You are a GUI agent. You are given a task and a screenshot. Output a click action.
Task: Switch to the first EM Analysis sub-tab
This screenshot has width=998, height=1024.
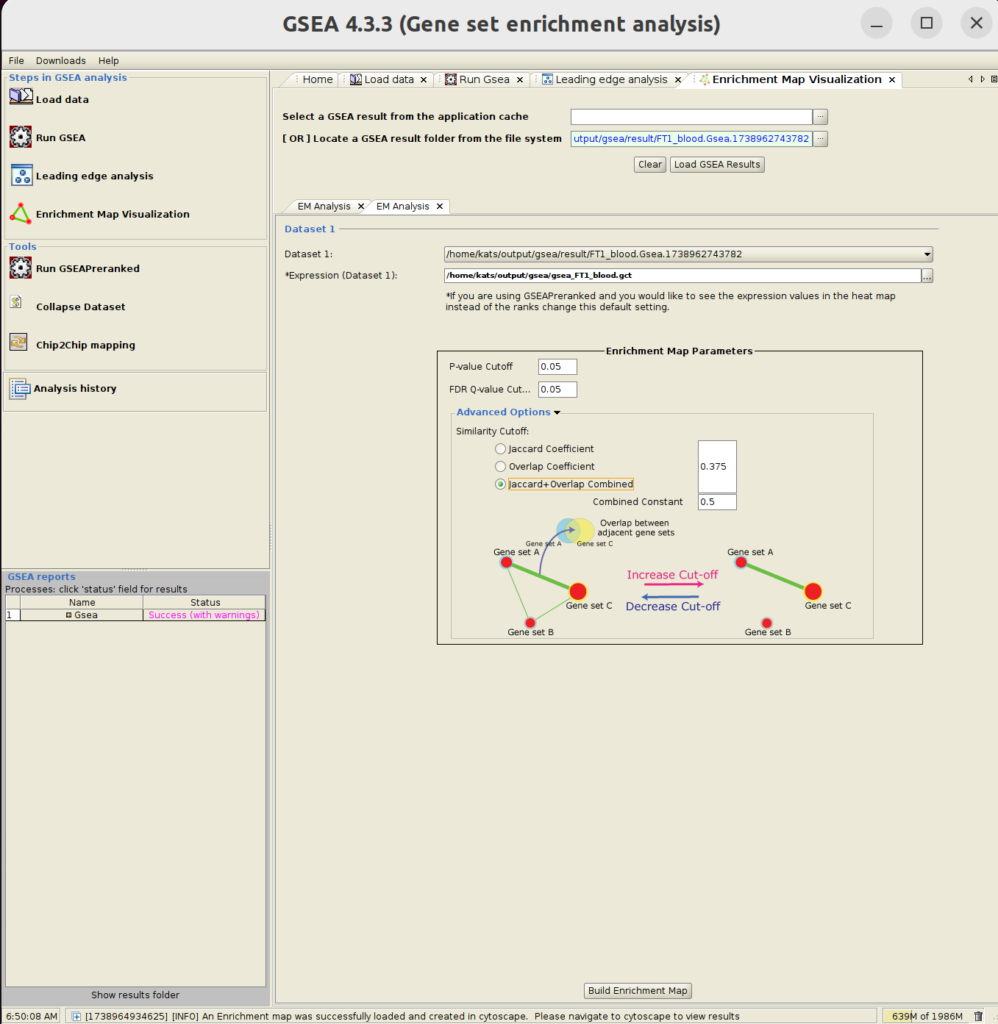coord(324,206)
